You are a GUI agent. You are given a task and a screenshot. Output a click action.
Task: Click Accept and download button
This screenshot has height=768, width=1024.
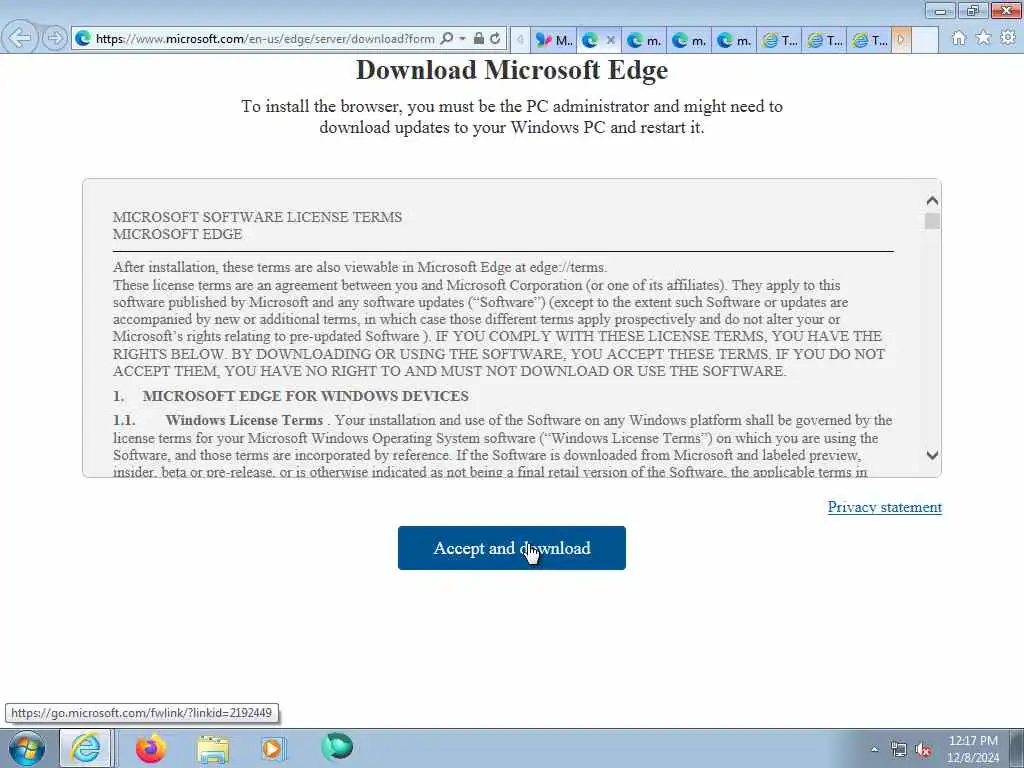tap(511, 548)
